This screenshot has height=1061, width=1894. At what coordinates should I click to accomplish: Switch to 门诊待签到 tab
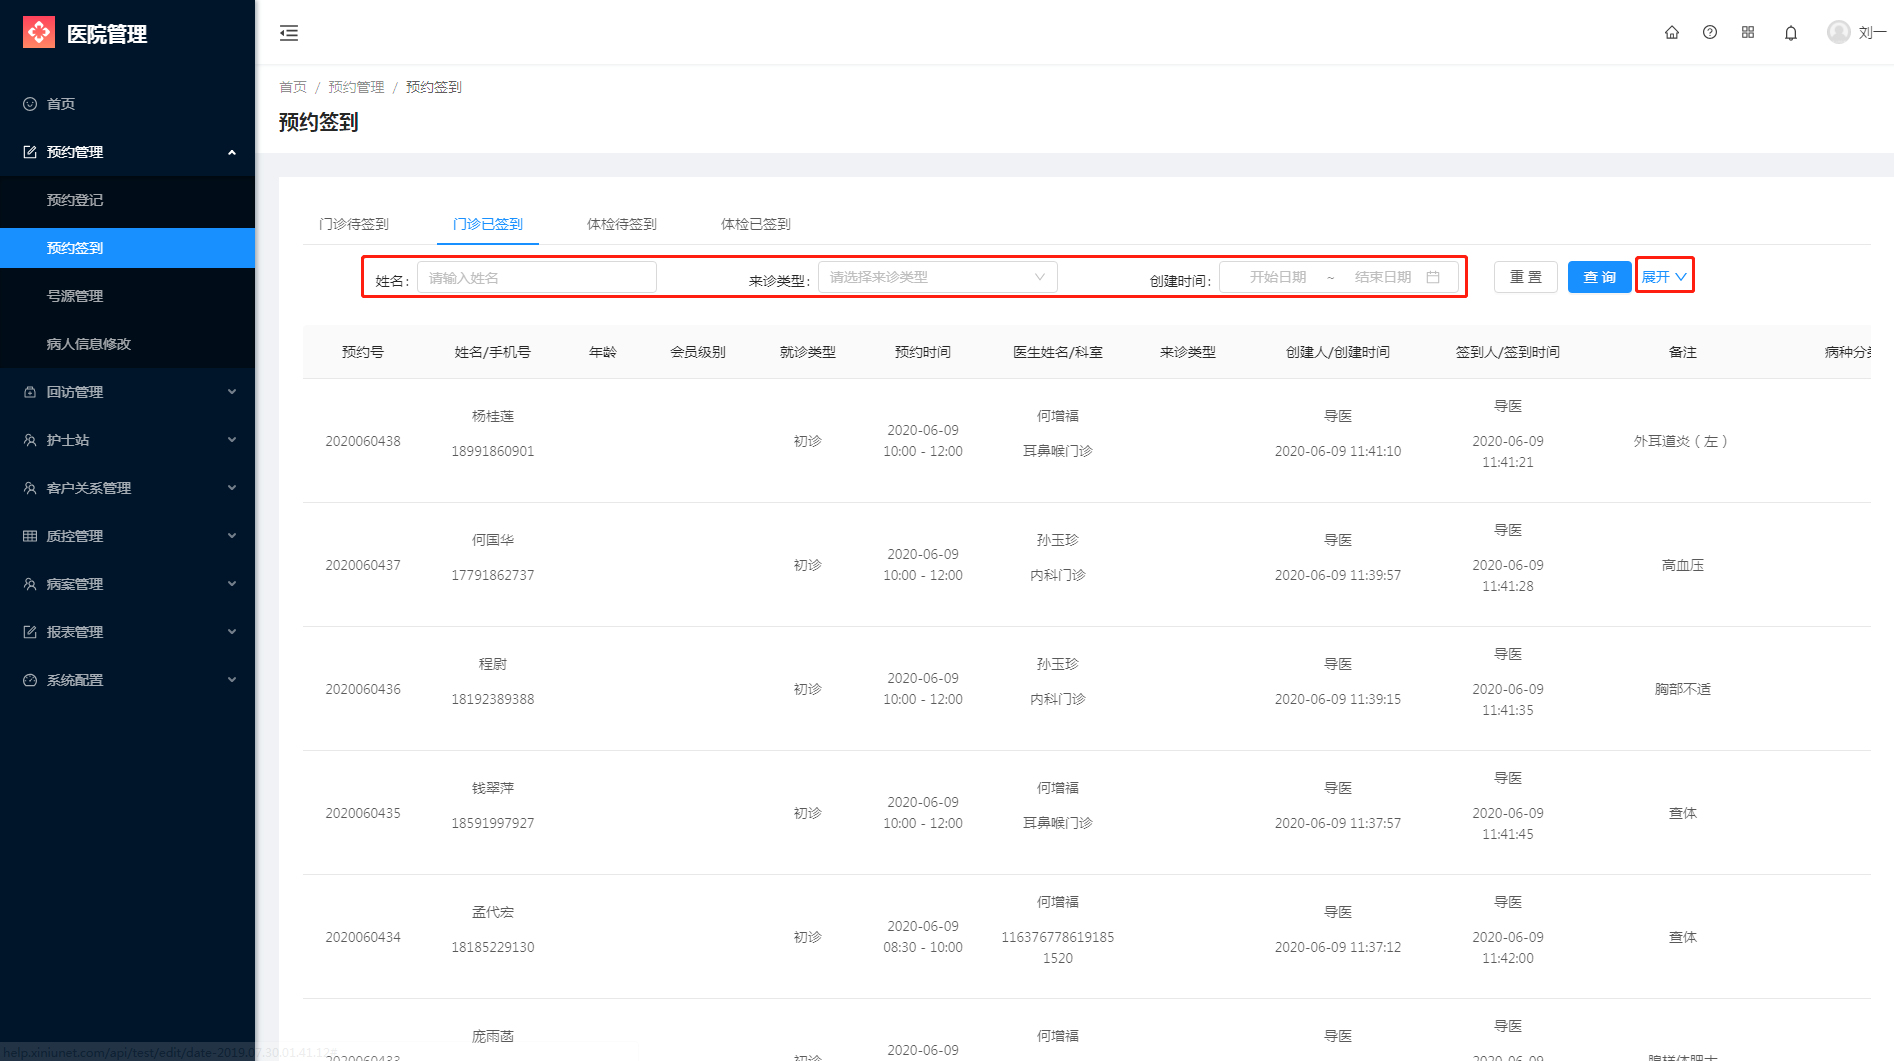click(354, 224)
